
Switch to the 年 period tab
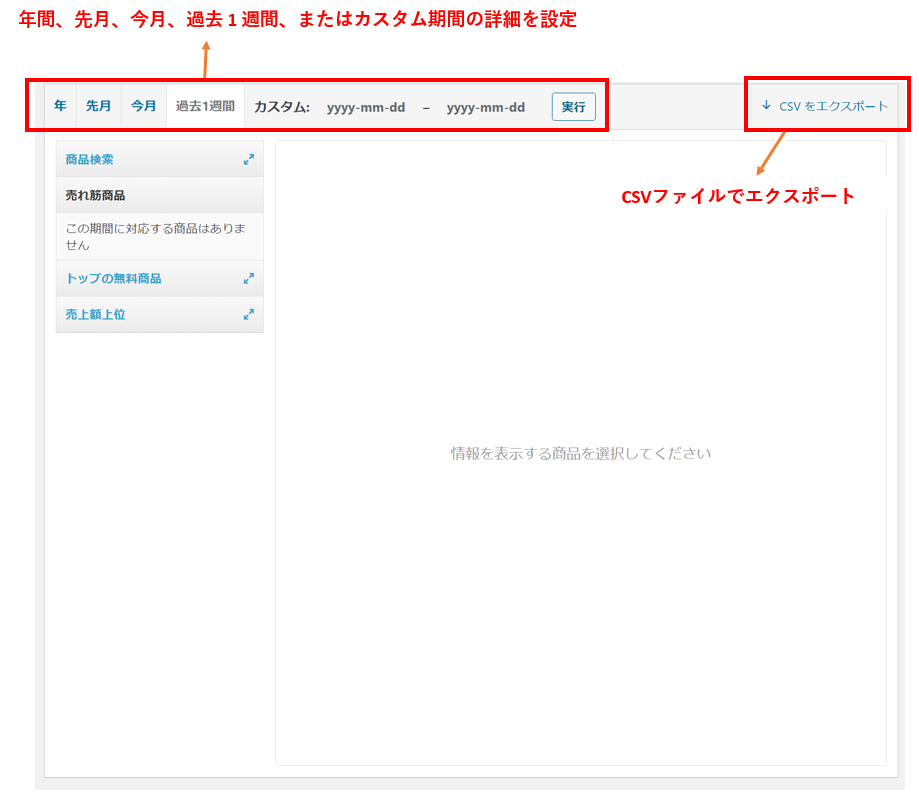60,106
